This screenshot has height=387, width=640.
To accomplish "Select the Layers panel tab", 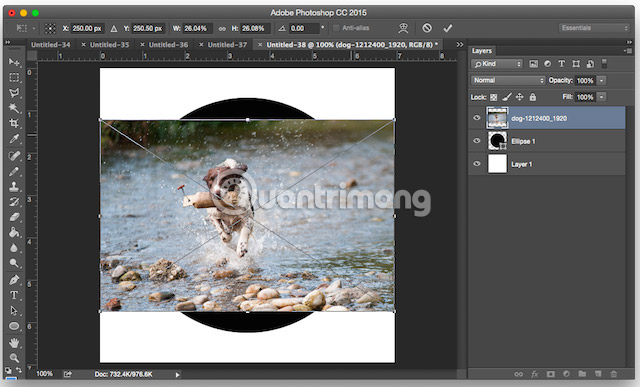I will click(x=482, y=51).
